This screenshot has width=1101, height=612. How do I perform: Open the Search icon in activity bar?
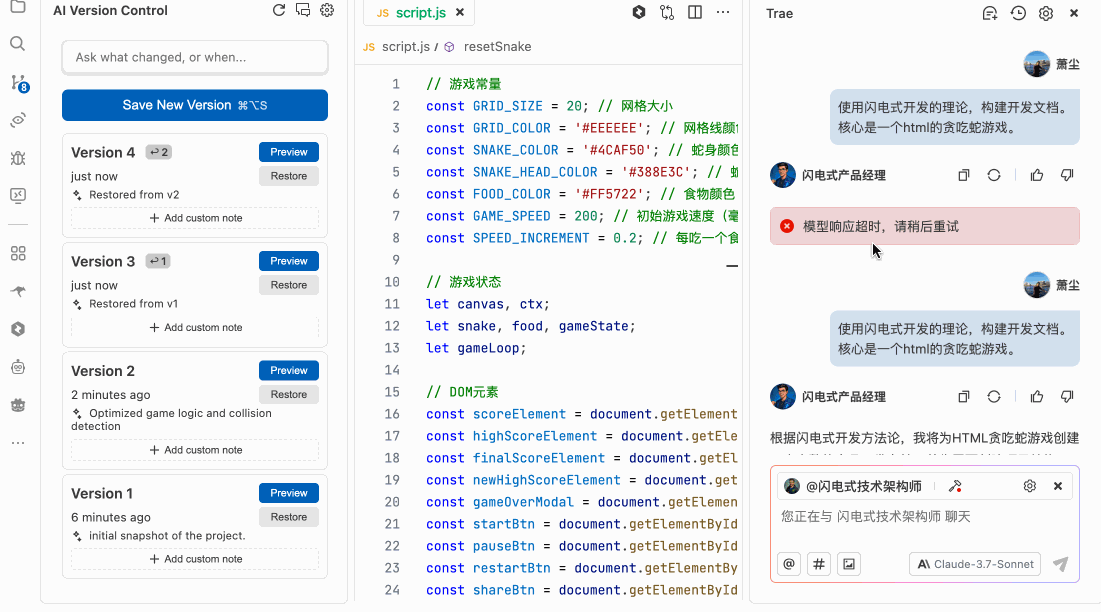18,44
